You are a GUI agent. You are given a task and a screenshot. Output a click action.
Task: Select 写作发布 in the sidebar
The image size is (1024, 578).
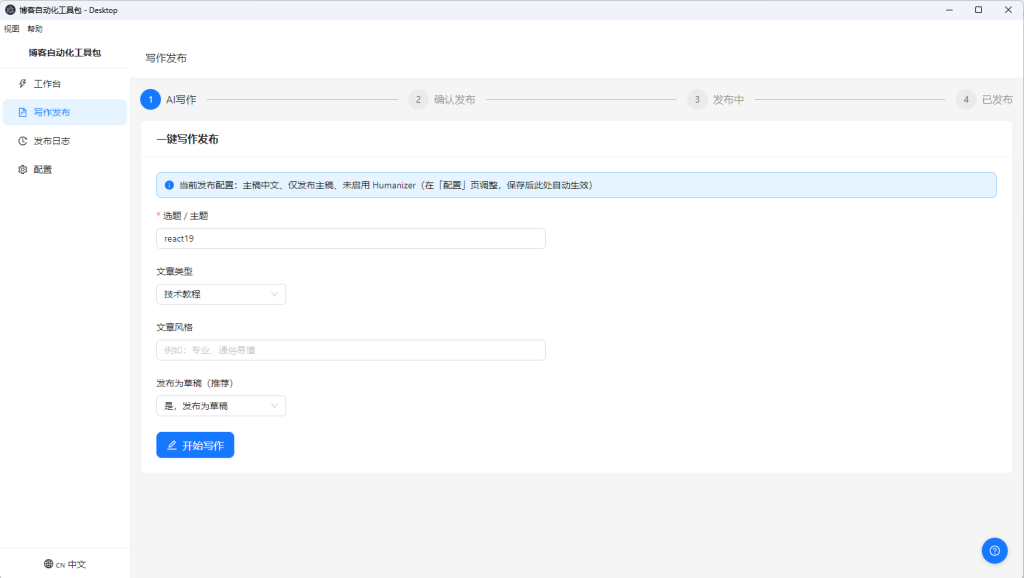coord(65,112)
